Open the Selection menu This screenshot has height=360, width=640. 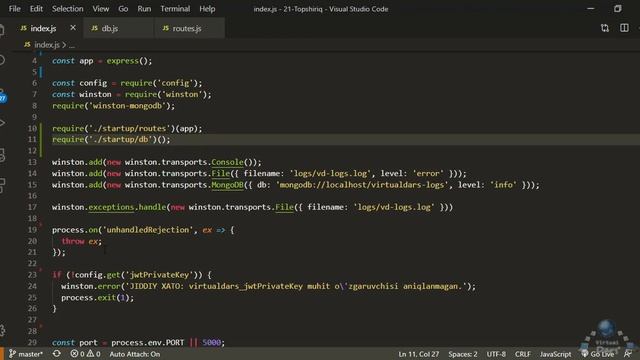click(67, 9)
